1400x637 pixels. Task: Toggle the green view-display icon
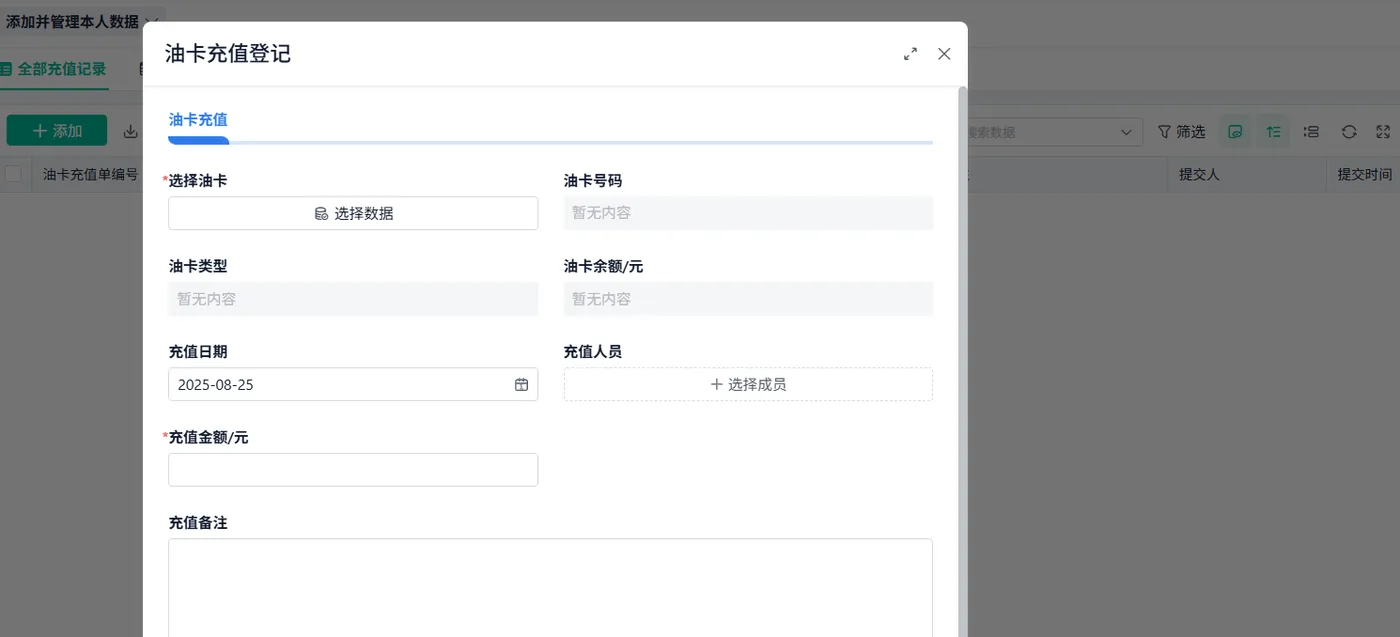point(1235,132)
